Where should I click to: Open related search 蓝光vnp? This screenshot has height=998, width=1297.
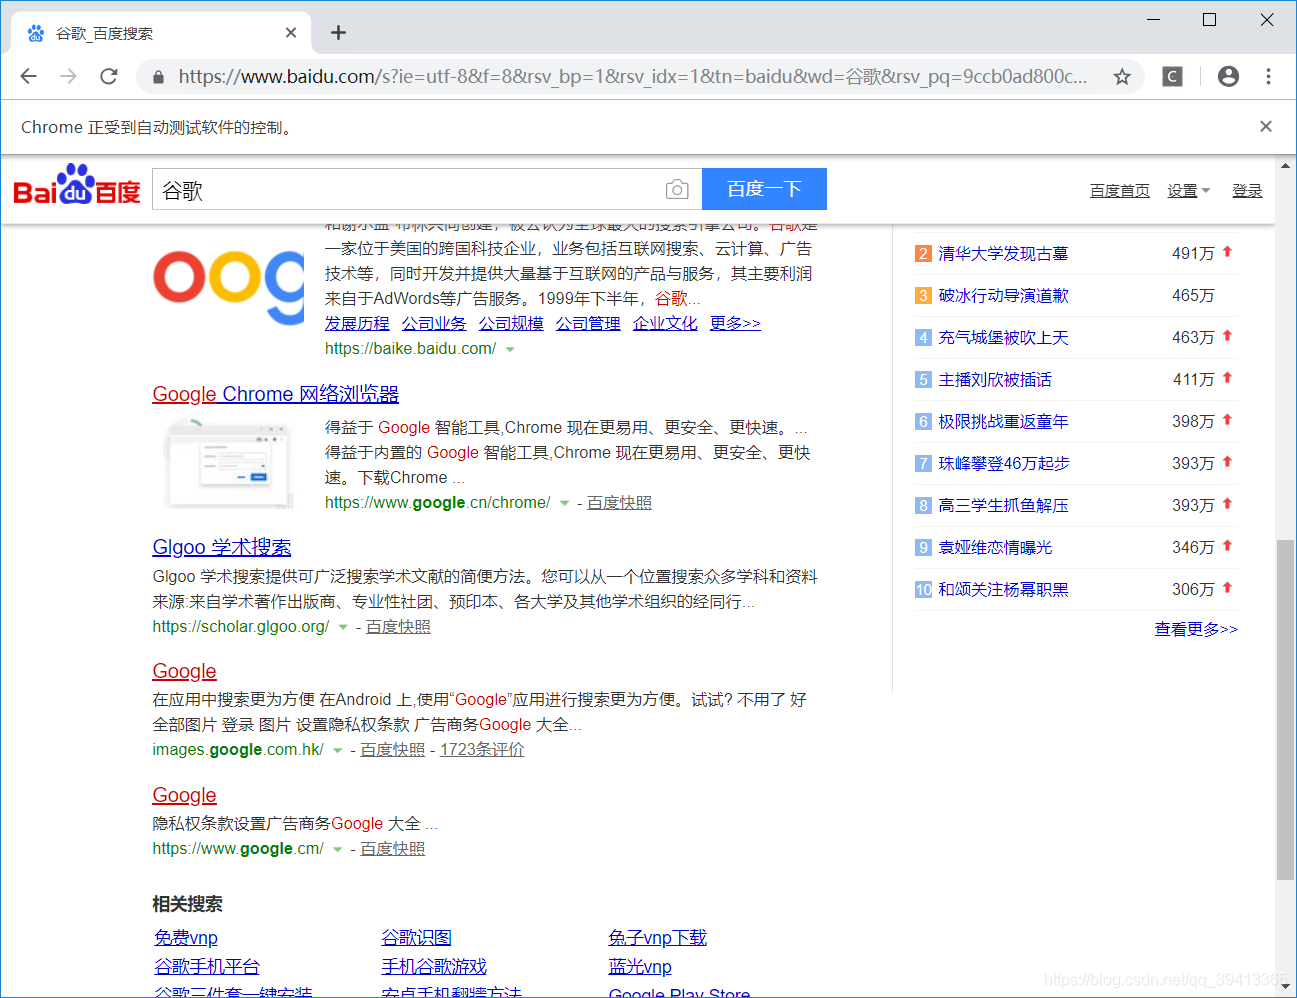pyautogui.click(x=640, y=966)
